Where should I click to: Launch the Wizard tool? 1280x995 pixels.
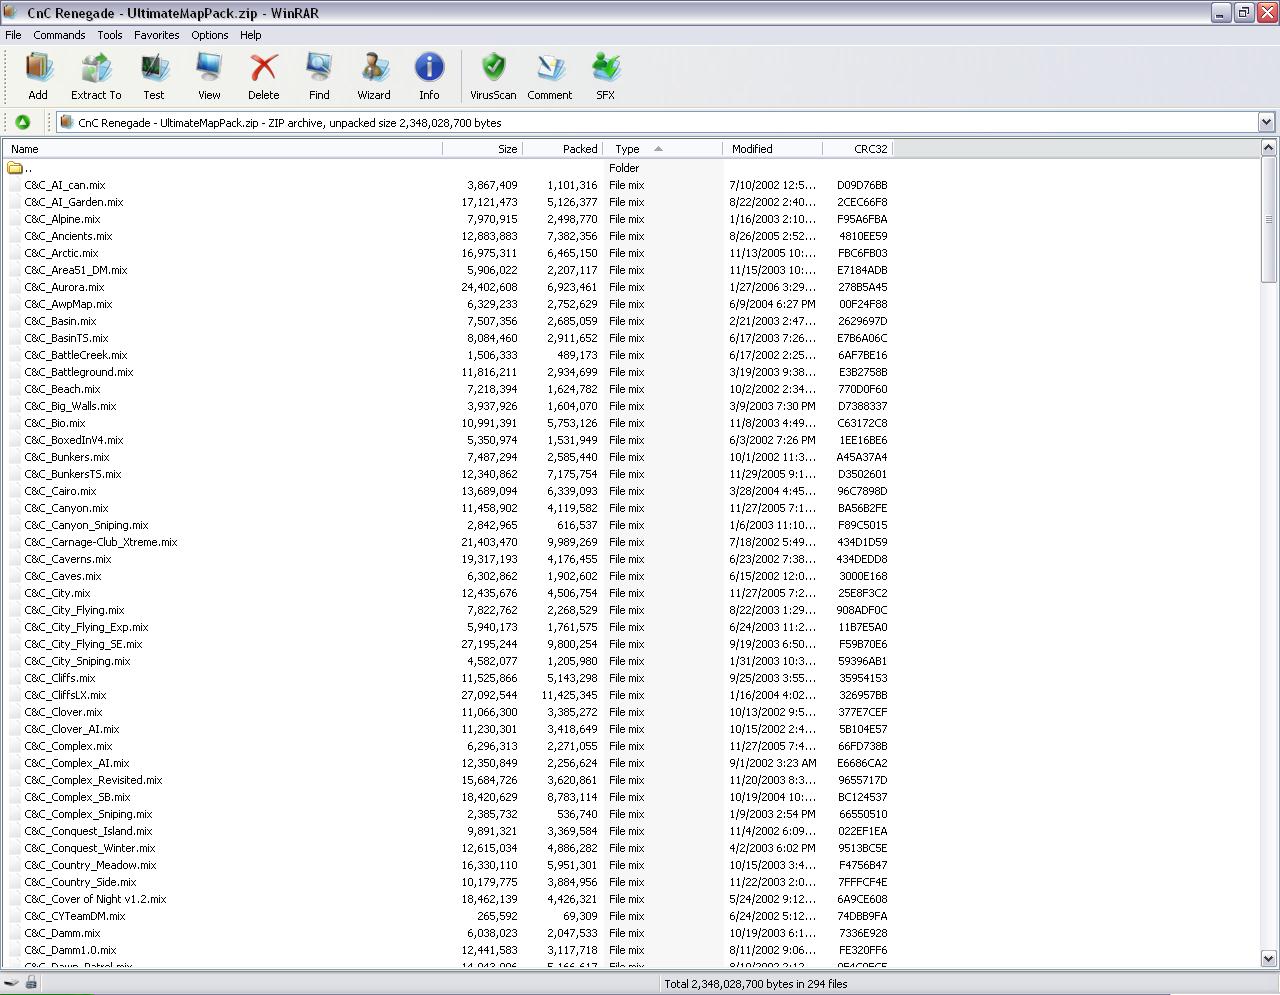coord(374,77)
